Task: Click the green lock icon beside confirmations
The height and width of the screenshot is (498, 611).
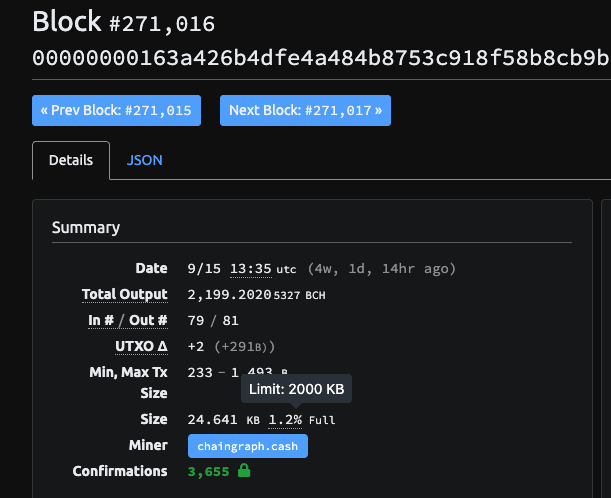Action: (x=244, y=471)
